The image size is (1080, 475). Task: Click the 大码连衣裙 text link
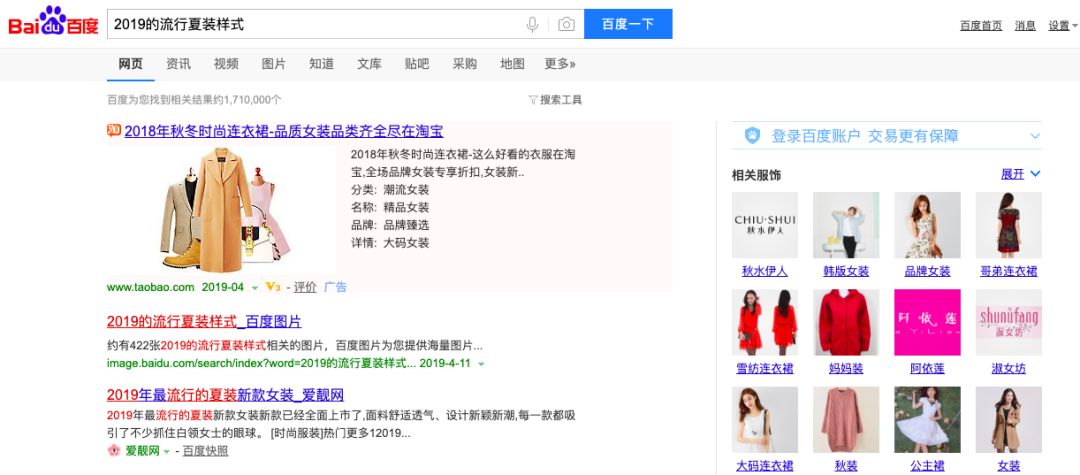(x=765, y=466)
